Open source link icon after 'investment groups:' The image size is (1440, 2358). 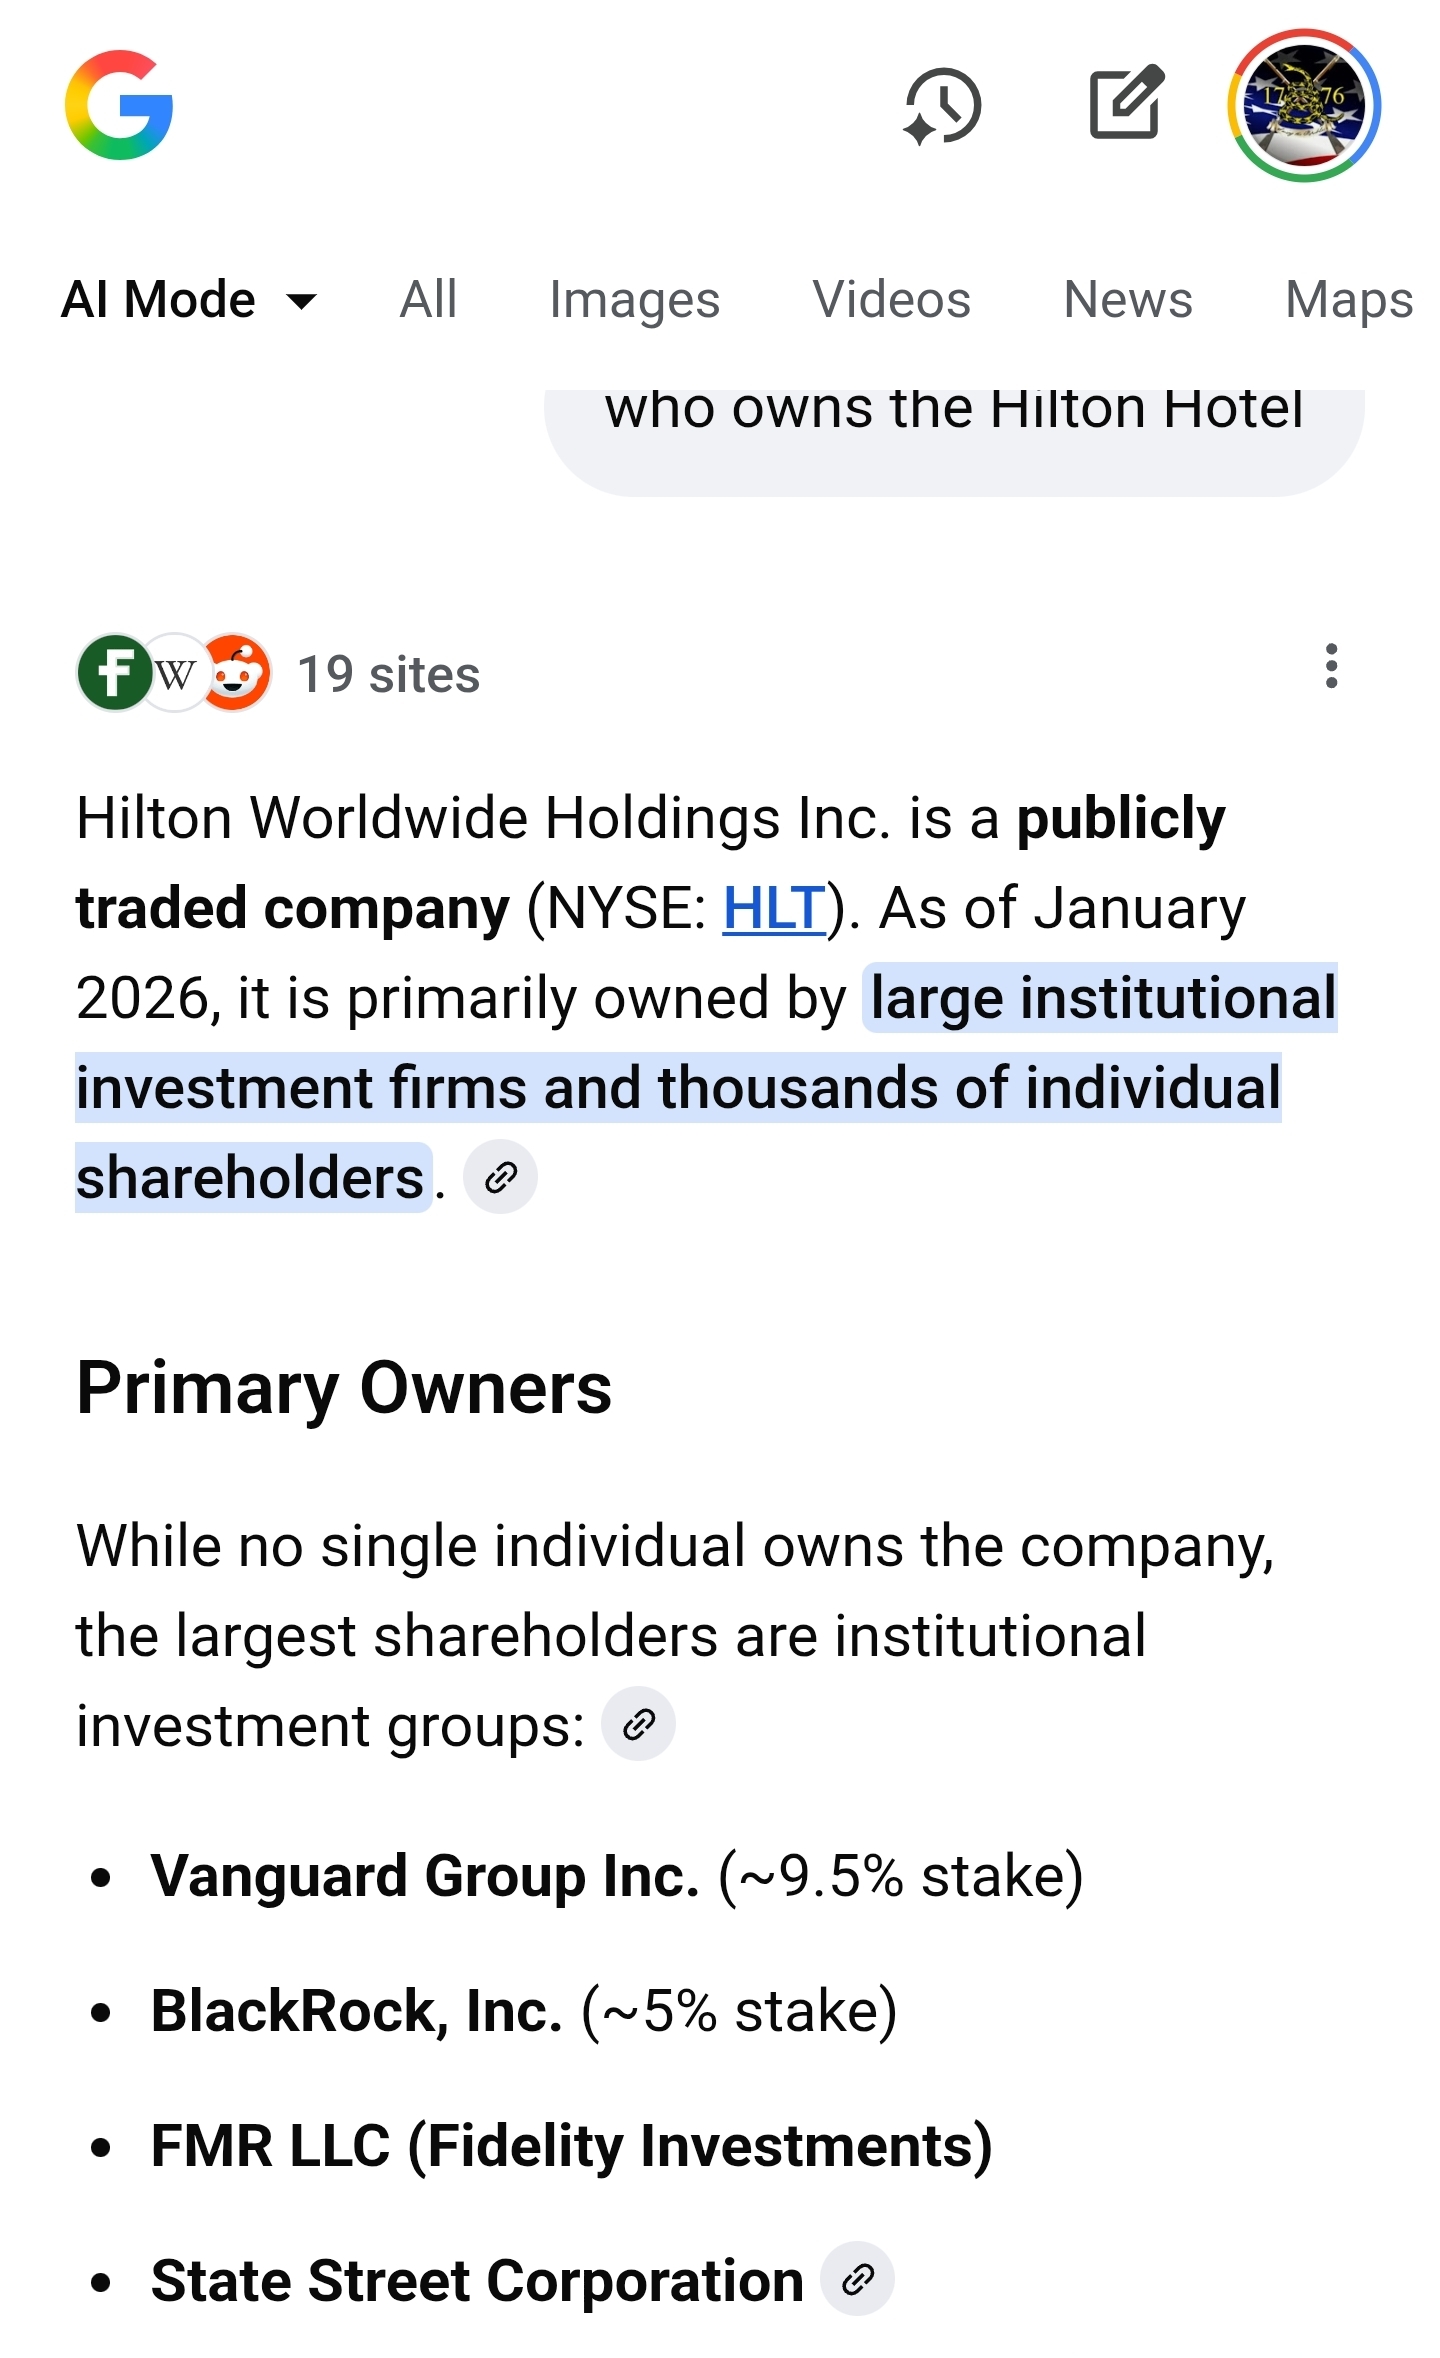638,1724
